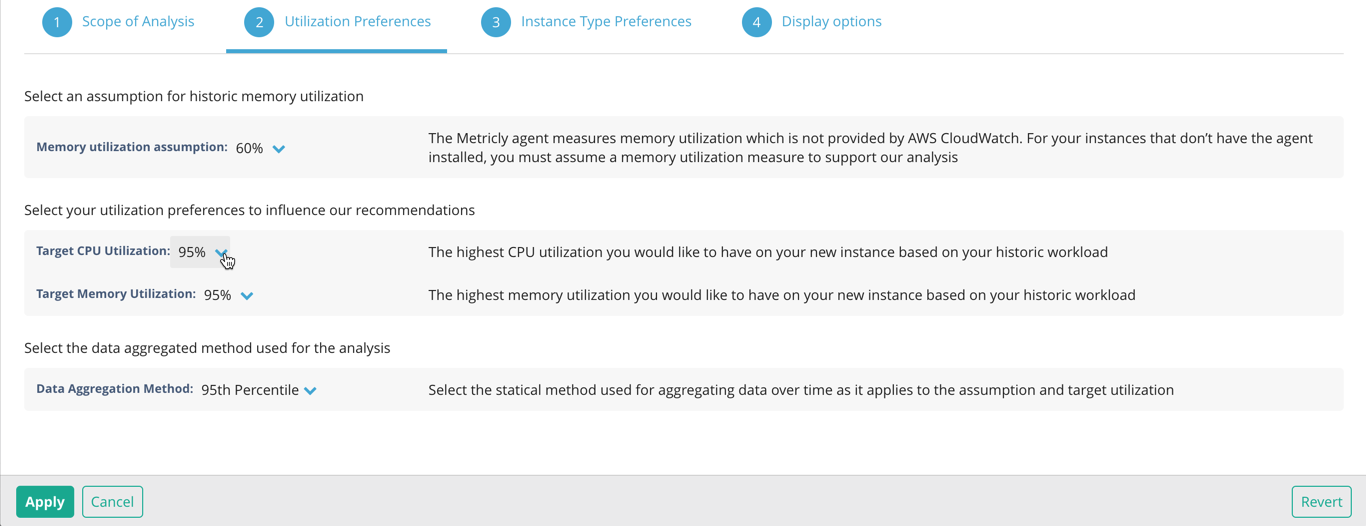Image resolution: width=1366 pixels, height=526 pixels.
Task: Click the 95% Target Memory value
Action: point(217,295)
